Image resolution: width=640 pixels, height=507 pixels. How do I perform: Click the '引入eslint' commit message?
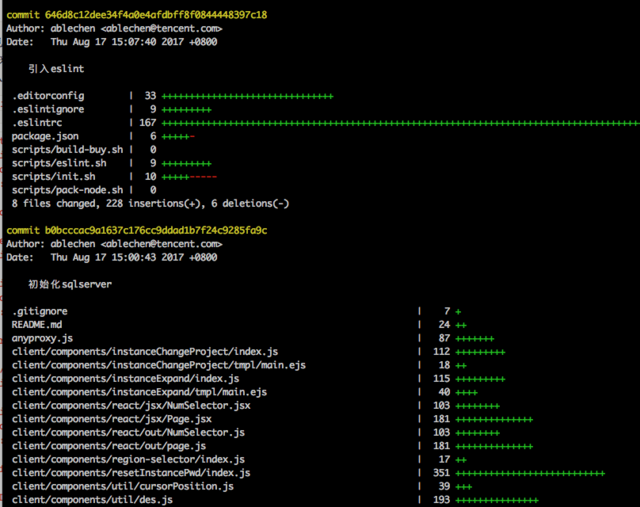(x=56, y=69)
